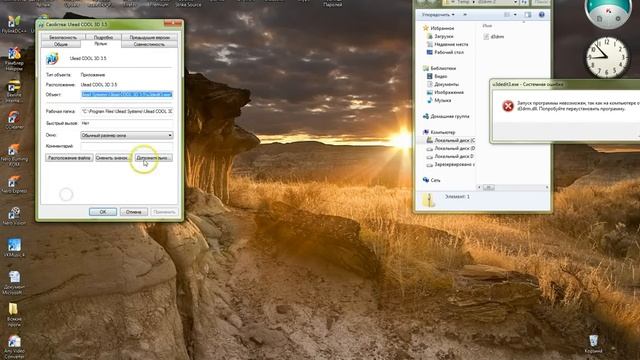
Task: Click the help icon in Explorer toolbar
Action: 542,15
